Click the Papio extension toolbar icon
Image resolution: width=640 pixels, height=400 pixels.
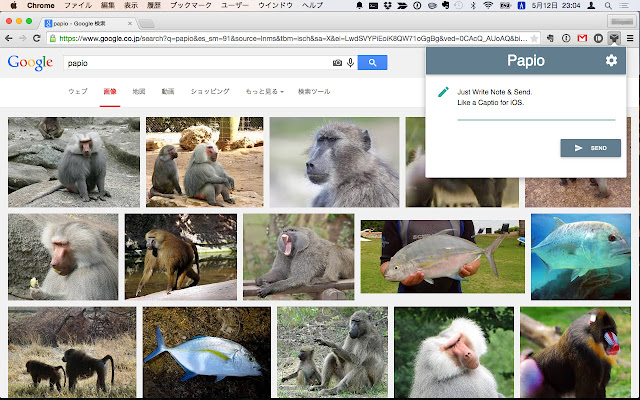pos(614,38)
